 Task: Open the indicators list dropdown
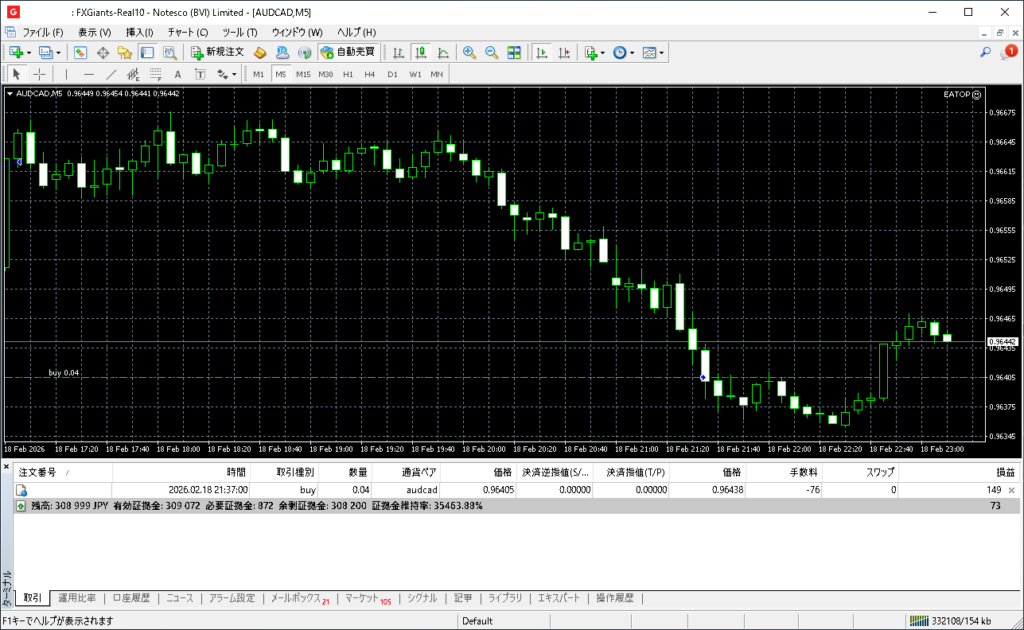[x=594, y=52]
